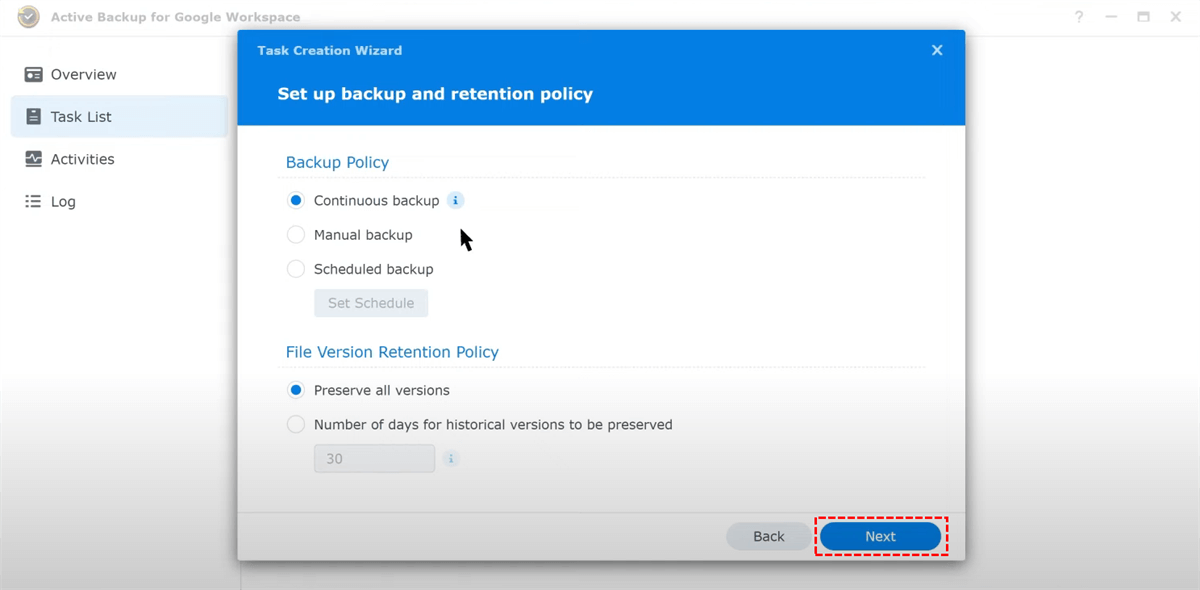This screenshot has height=590, width=1200.
Task: Click the info icon next to days field
Action: [451, 459]
